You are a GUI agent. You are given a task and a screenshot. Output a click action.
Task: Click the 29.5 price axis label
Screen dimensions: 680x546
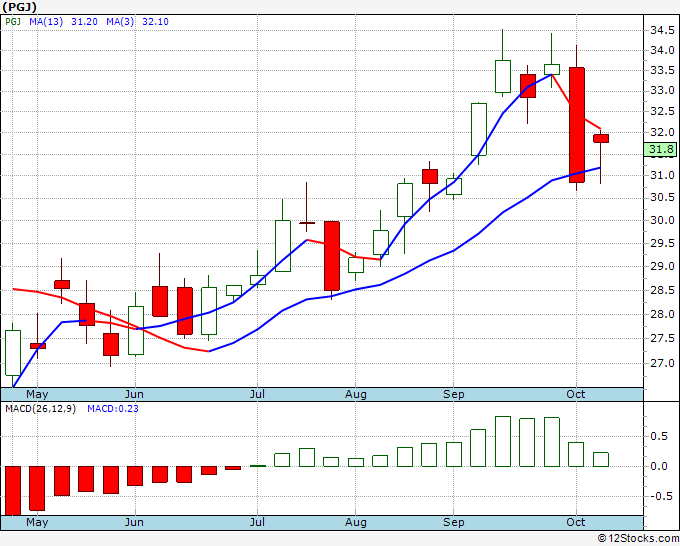click(x=662, y=243)
